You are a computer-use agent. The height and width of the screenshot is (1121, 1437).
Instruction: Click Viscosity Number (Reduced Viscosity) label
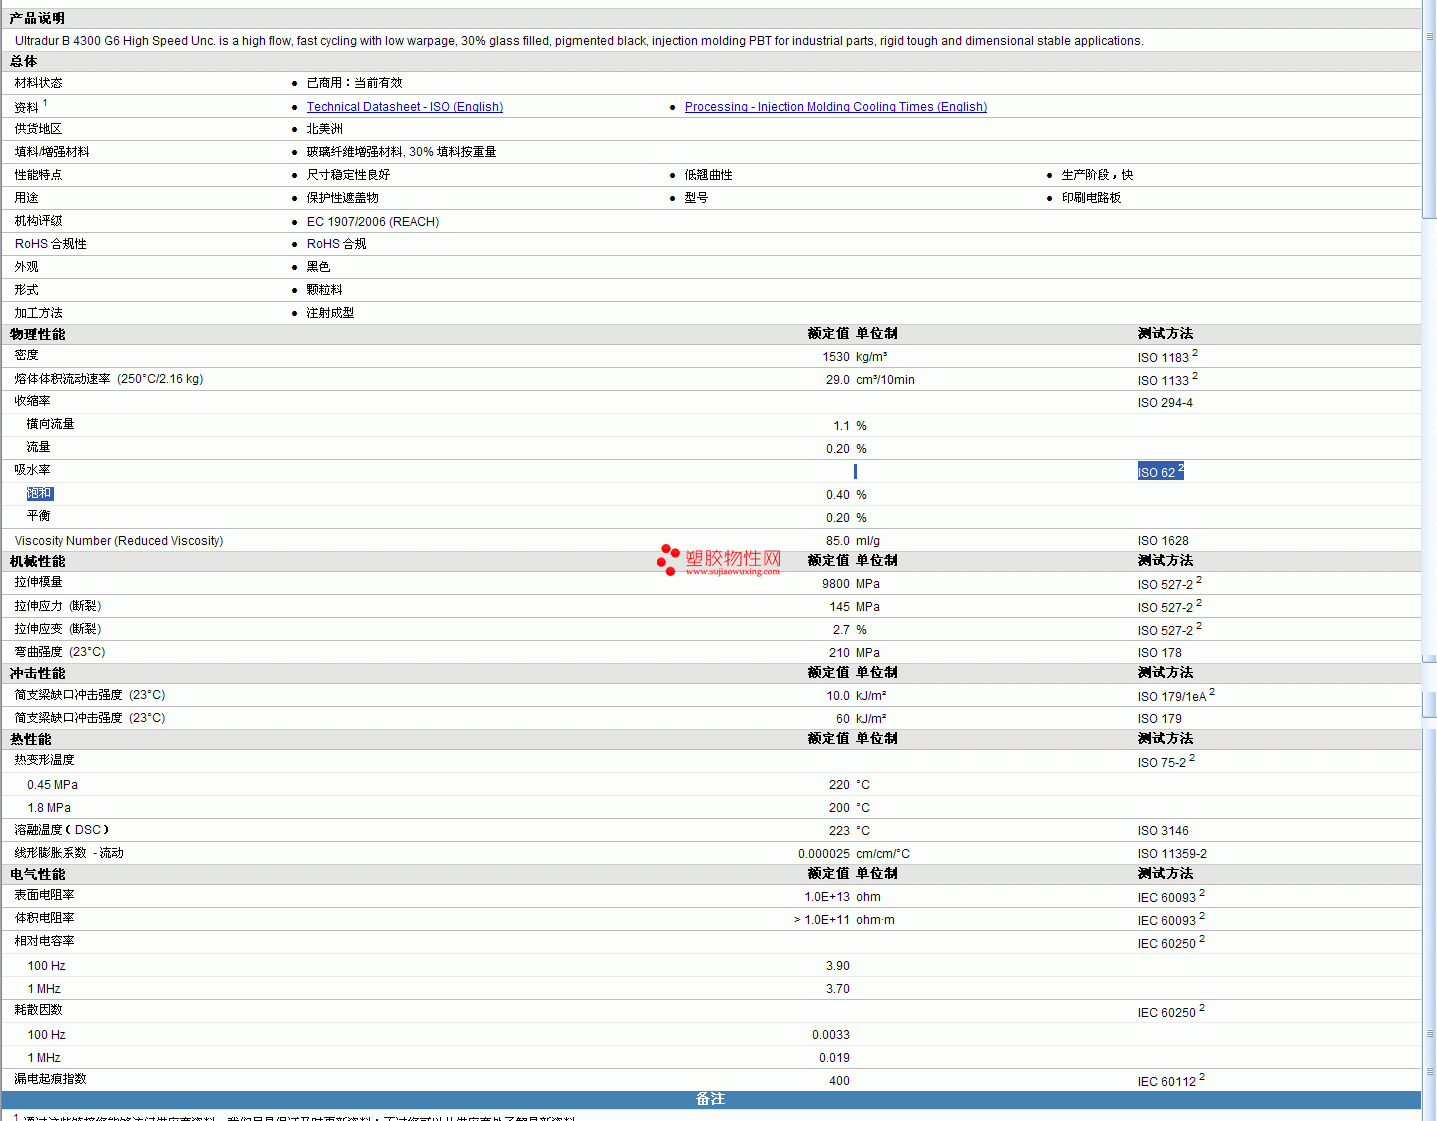pos(119,541)
